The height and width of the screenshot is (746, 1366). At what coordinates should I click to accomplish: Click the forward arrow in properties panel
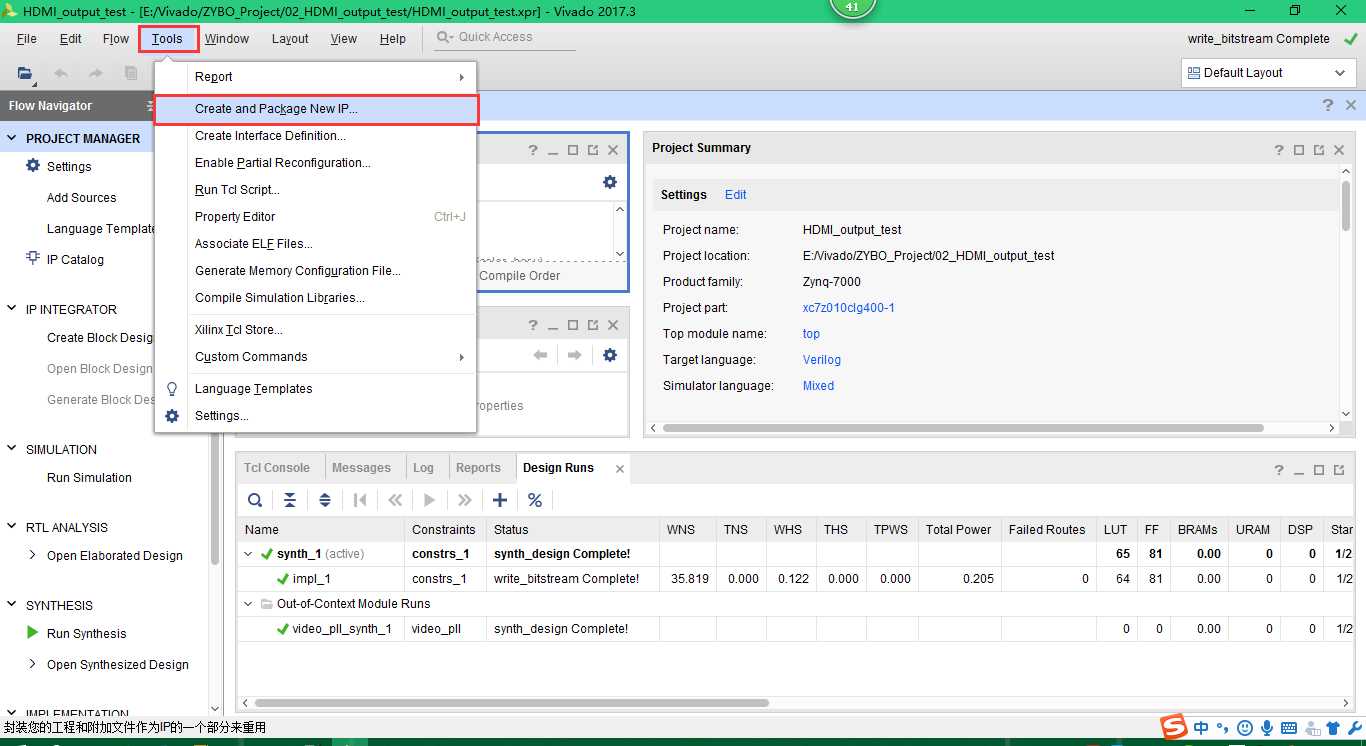(x=574, y=355)
